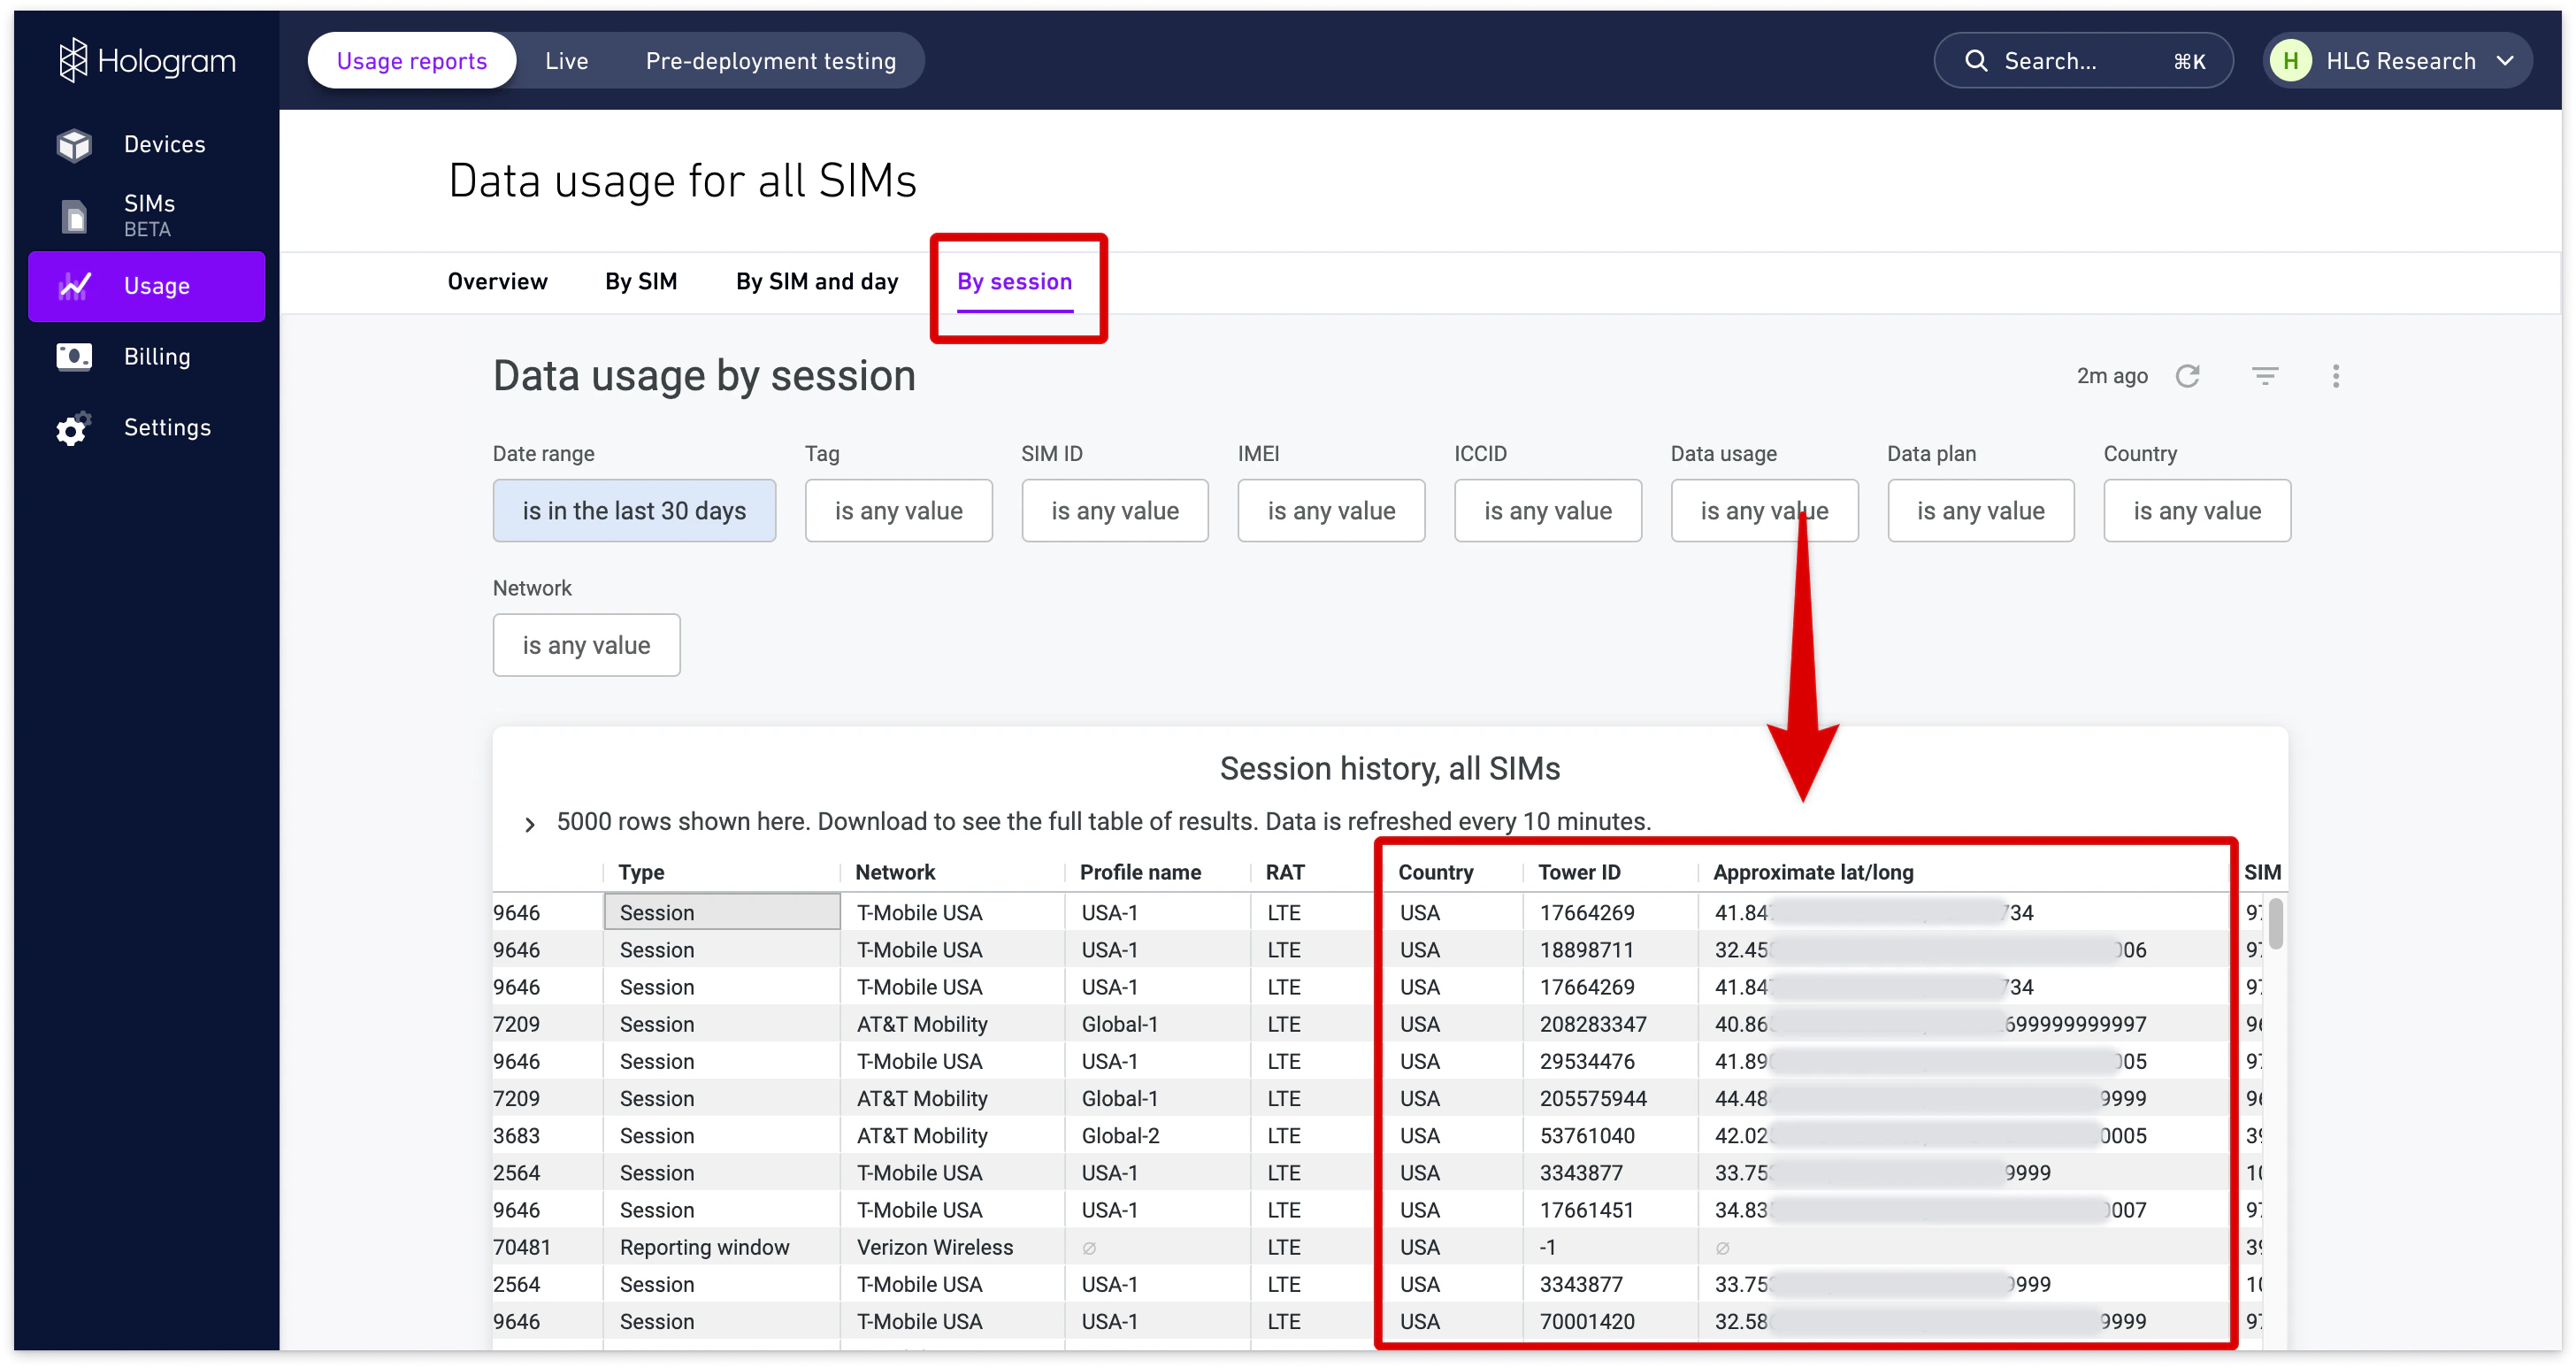Sort by Approximate lat/long column header
The image size is (2576, 1368).
click(x=1813, y=872)
